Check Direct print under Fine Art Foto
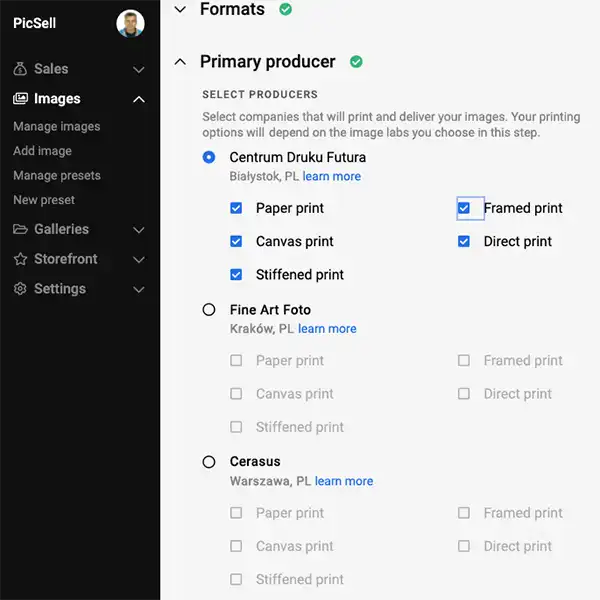Image resolution: width=600 pixels, height=600 pixels. [464, 394]
